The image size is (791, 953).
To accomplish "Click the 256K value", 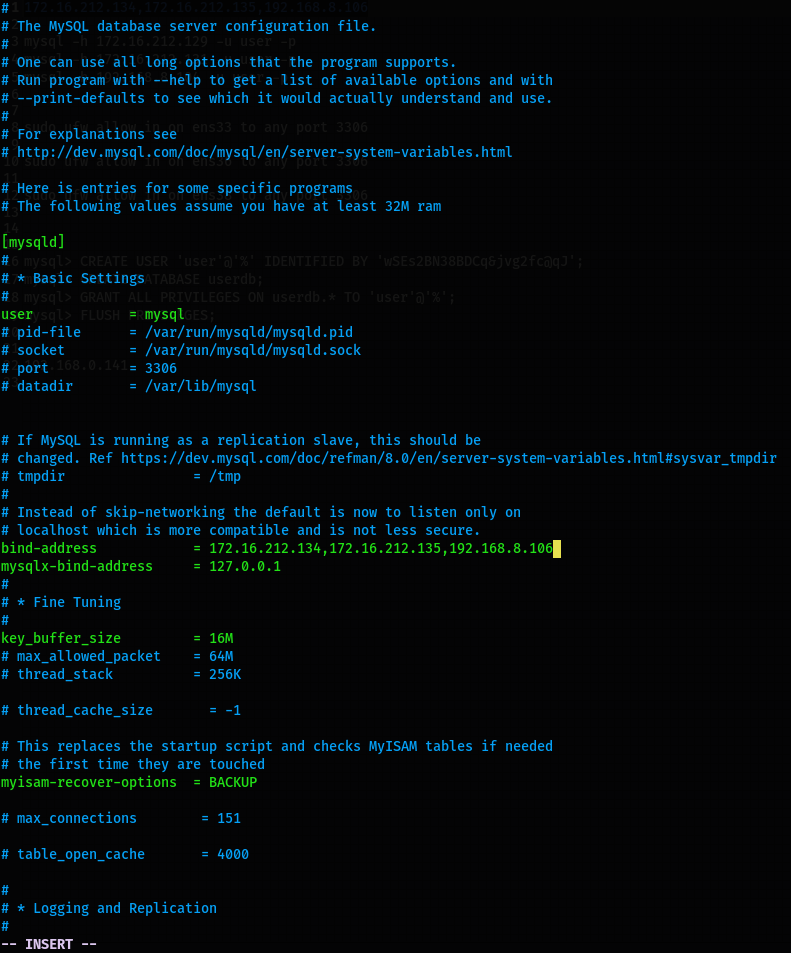I will point(225,675).
